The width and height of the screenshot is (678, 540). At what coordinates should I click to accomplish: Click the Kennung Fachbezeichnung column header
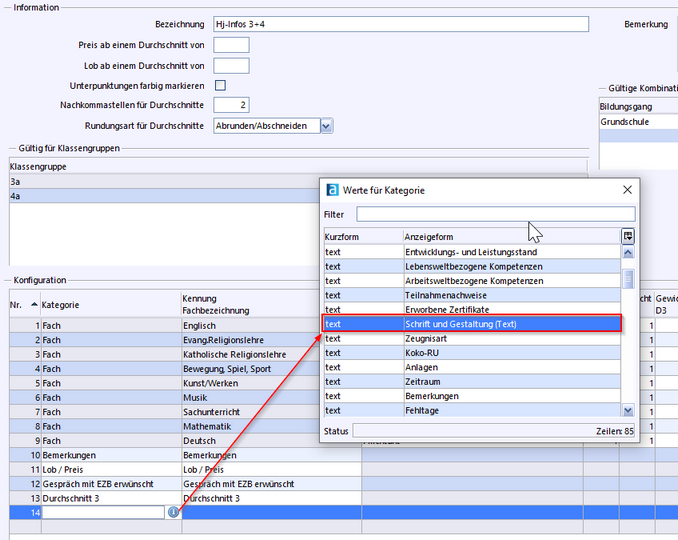point(272,305)
